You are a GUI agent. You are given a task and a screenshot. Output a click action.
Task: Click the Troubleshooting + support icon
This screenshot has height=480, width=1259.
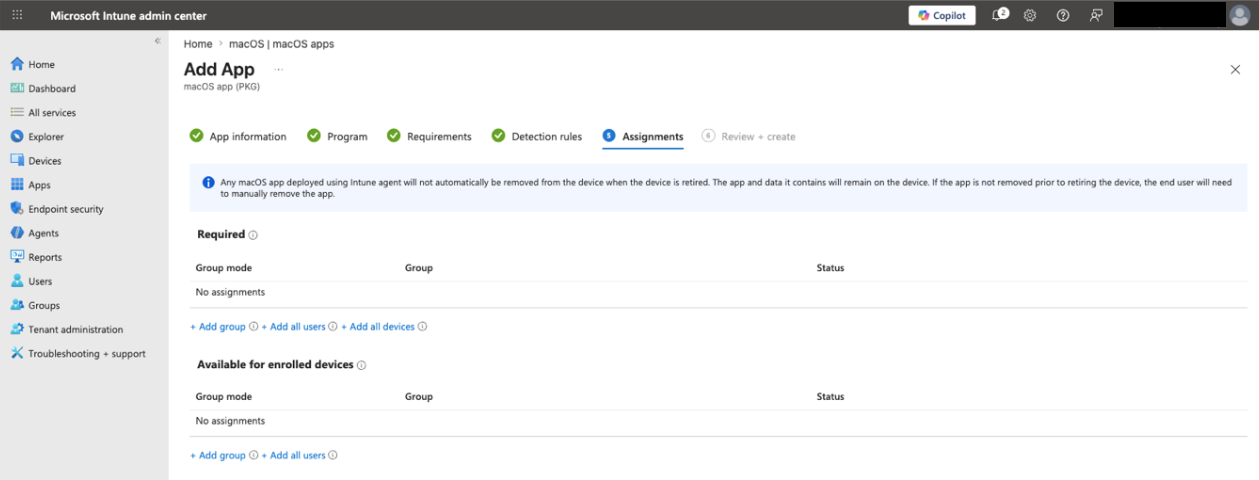17,353
